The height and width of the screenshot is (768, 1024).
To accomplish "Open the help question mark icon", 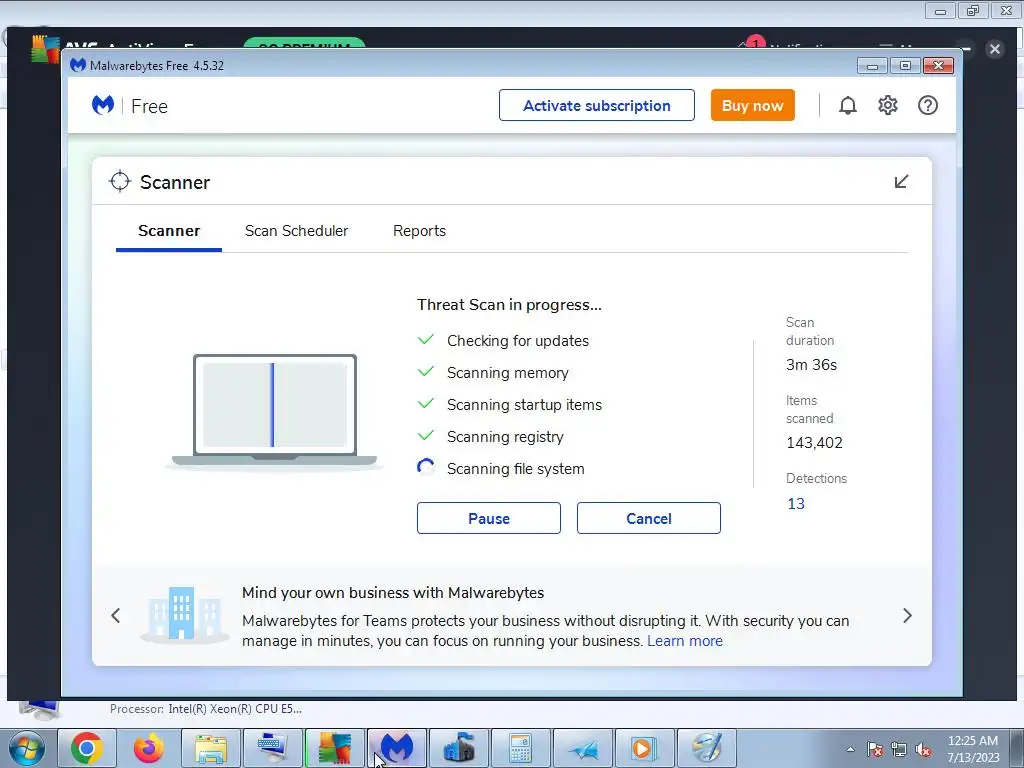I will pyautogui.click(x=927, y=105).
